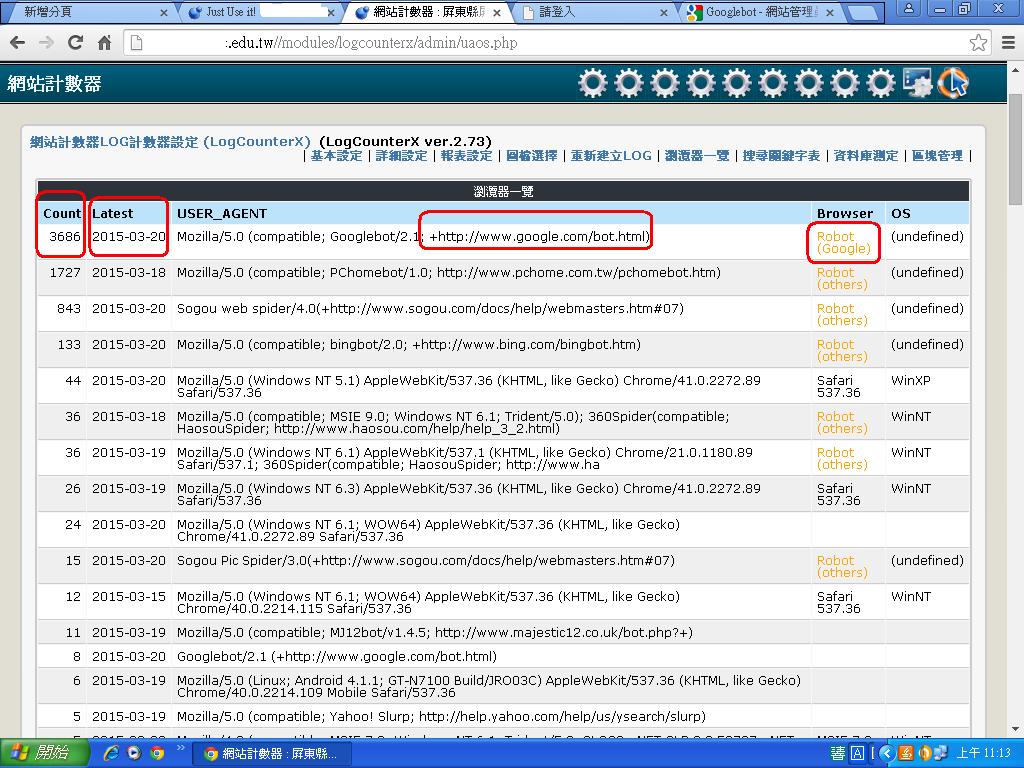Image resolution: width=1024 pixels, height=768 pixels.
Task: Click the lifebuoy help icon in header
Action: pos(952,83)
